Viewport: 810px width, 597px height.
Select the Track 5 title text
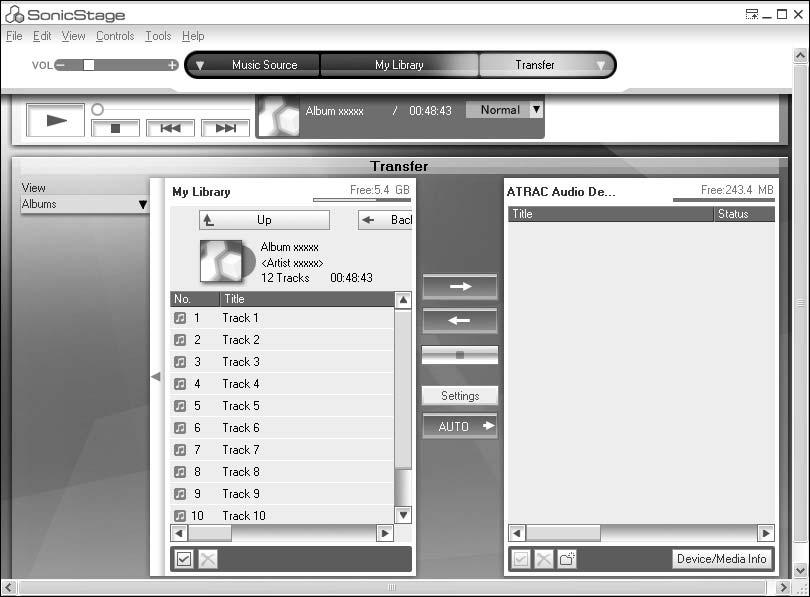tap(241, 406)
